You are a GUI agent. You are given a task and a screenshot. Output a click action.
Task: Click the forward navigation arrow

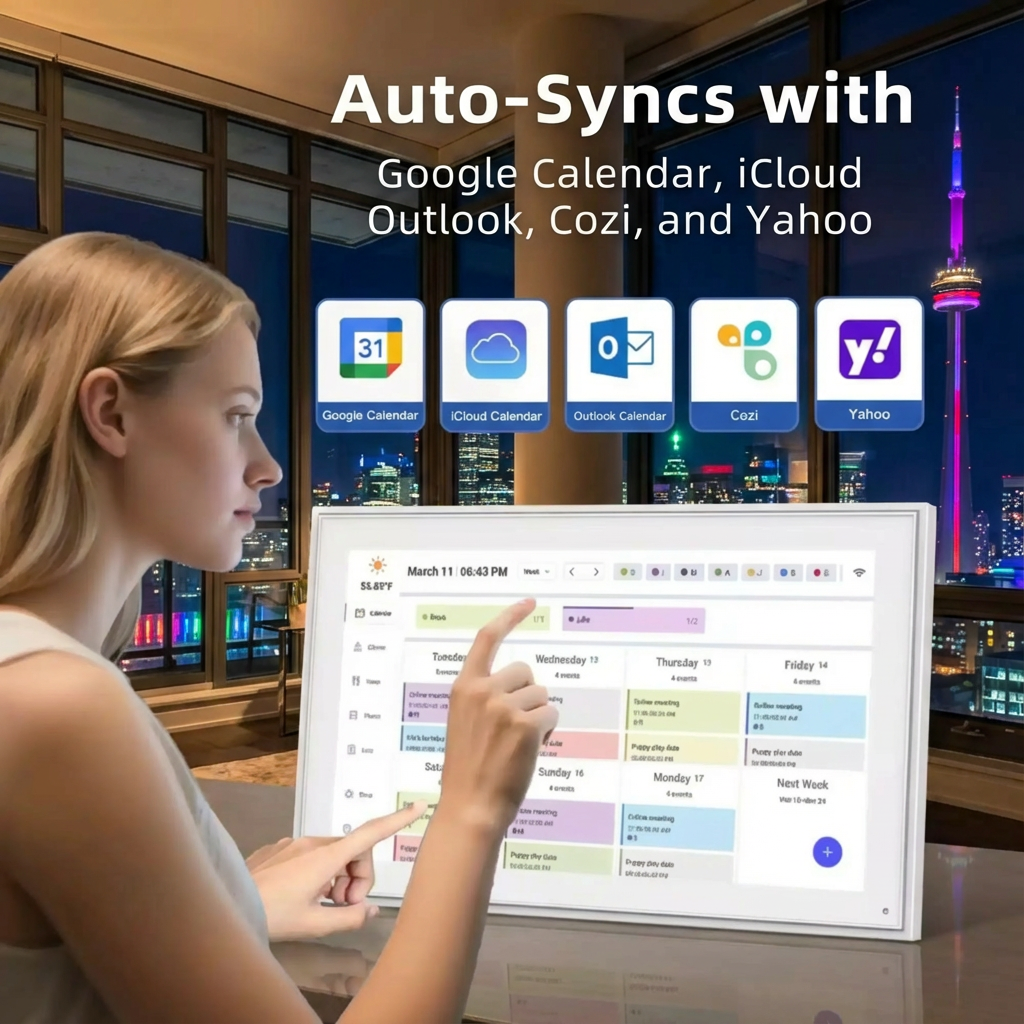tap(596, 572)
